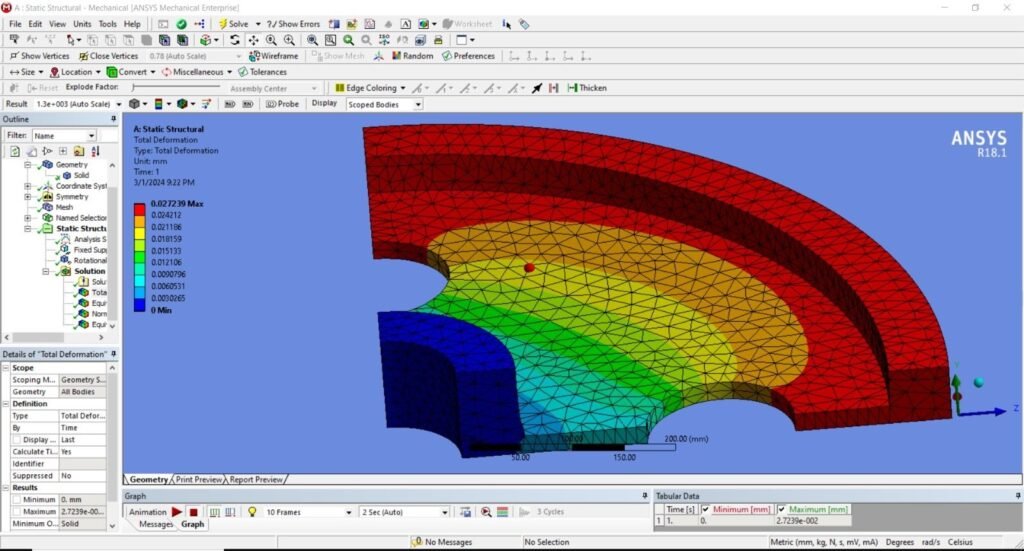Tick the Minimum checkbox under Results
Viewport: 1024px width, 551px height.
pos(17,499)
